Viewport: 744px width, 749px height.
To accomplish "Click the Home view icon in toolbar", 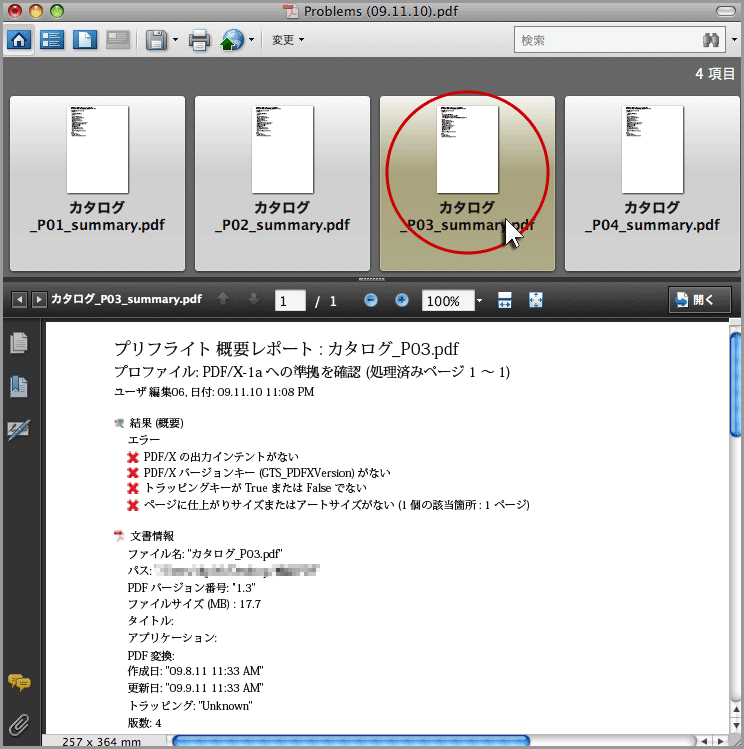I will click(20, 41).
